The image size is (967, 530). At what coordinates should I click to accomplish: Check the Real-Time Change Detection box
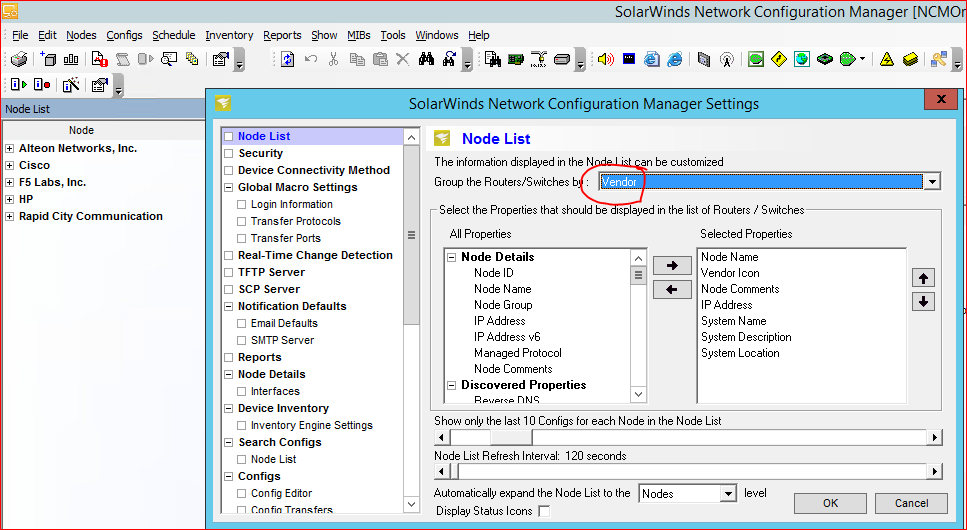point(229,255)
